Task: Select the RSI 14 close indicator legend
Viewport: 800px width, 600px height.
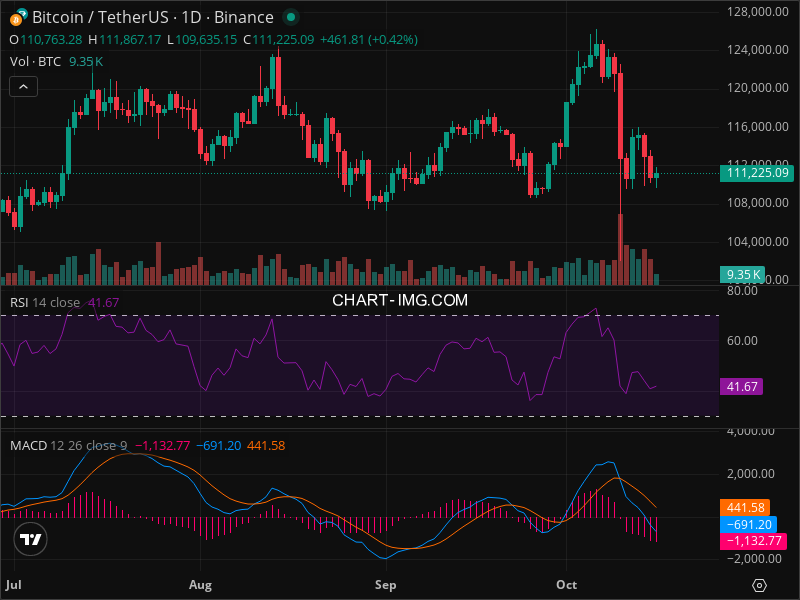Action: [x=45, y=302]
